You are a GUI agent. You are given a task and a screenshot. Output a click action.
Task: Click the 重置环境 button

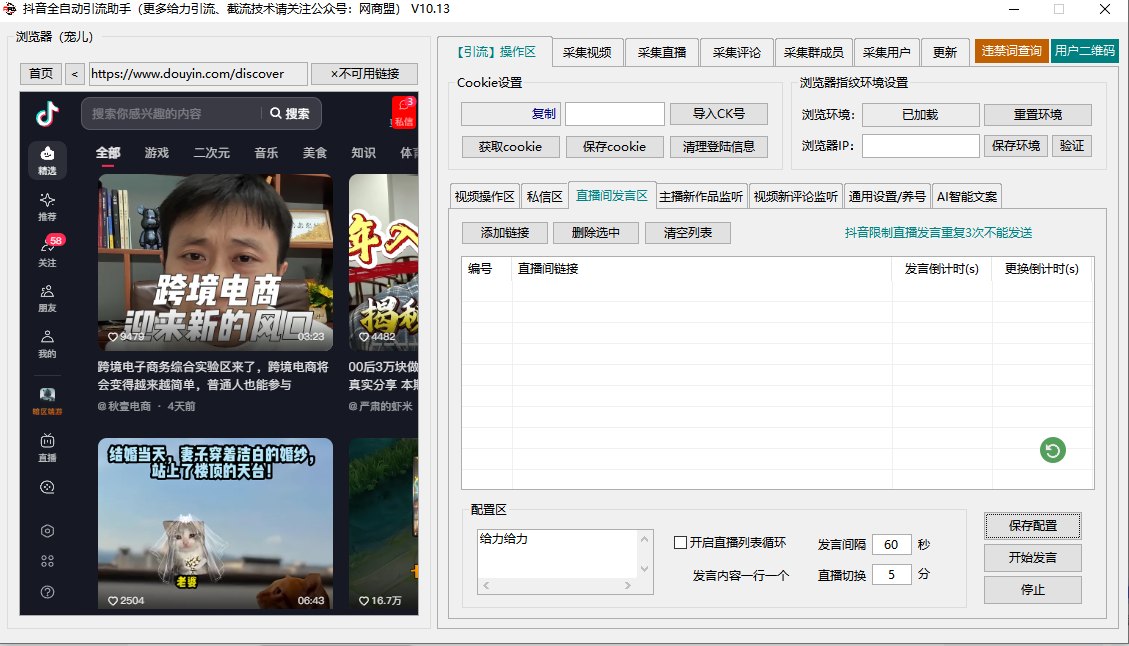pos(1038,115)
